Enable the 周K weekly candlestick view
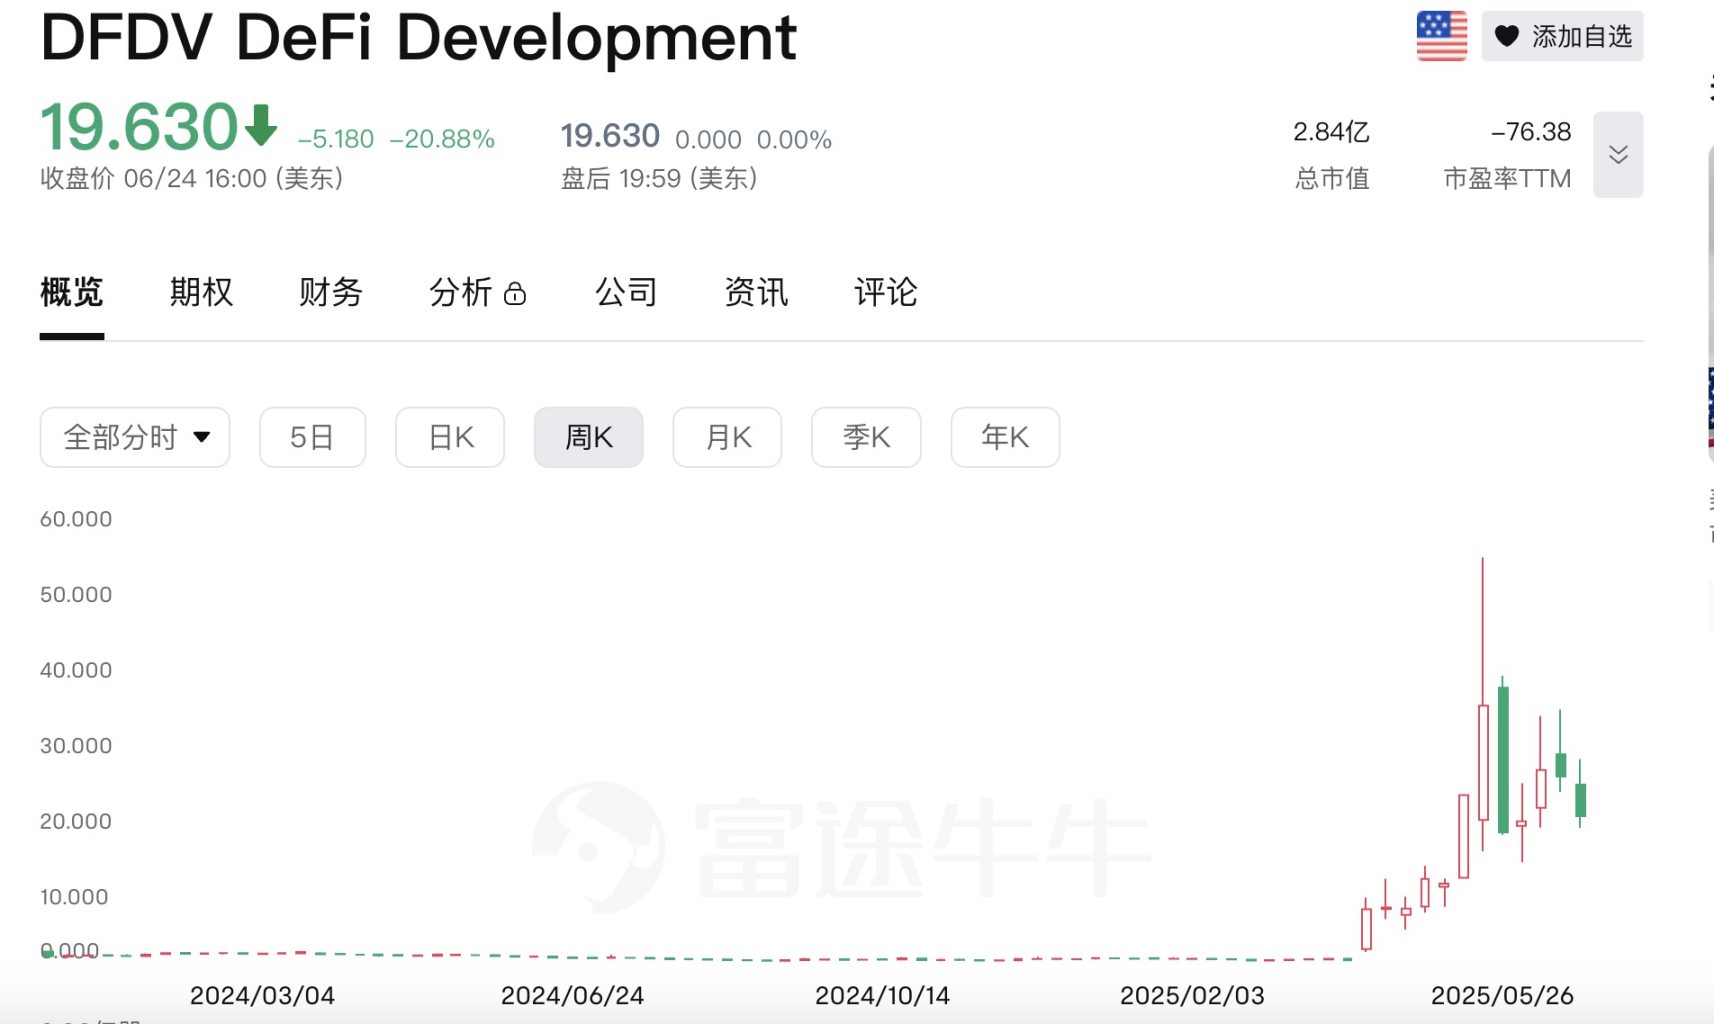 [x=589, y=437]
